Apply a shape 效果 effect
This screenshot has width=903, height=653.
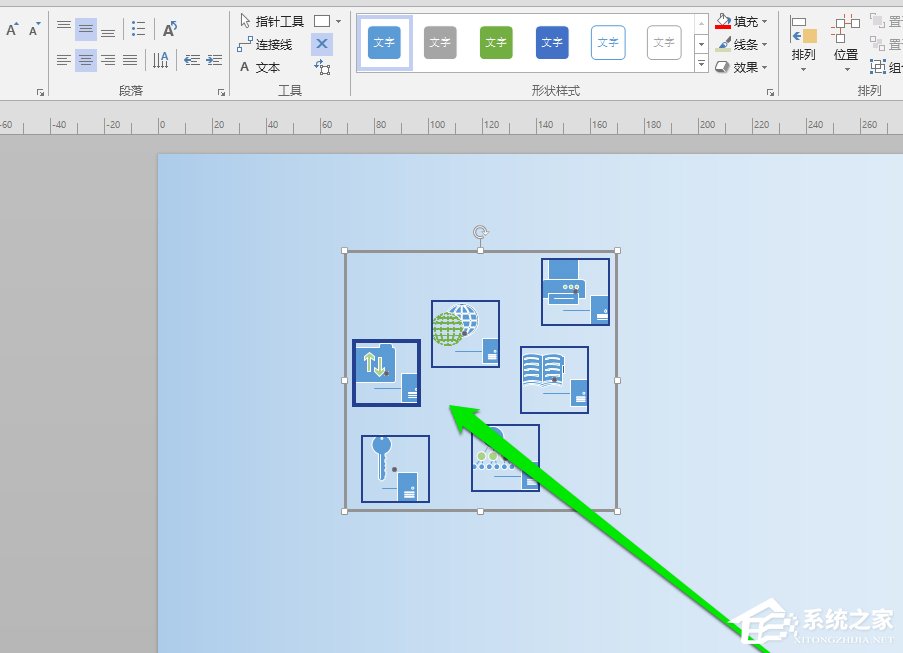pos(738,66)
